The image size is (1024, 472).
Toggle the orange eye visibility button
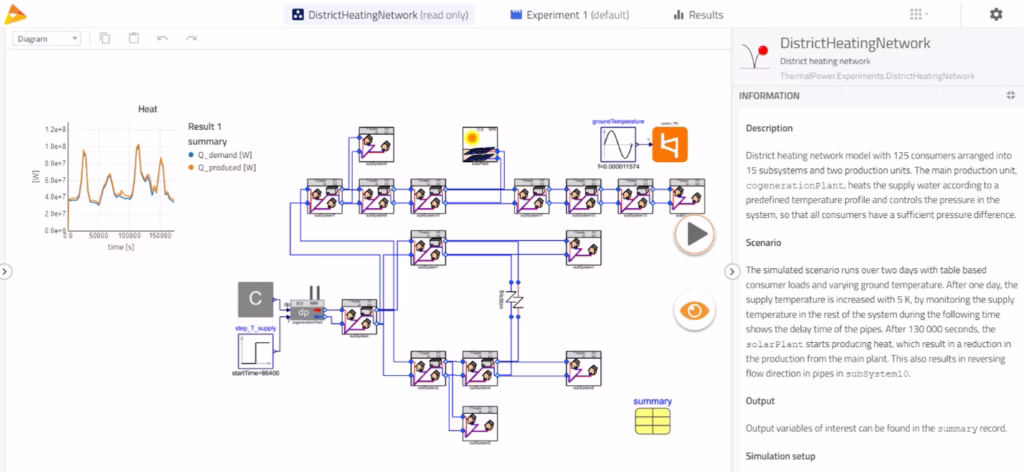(695, 310)
